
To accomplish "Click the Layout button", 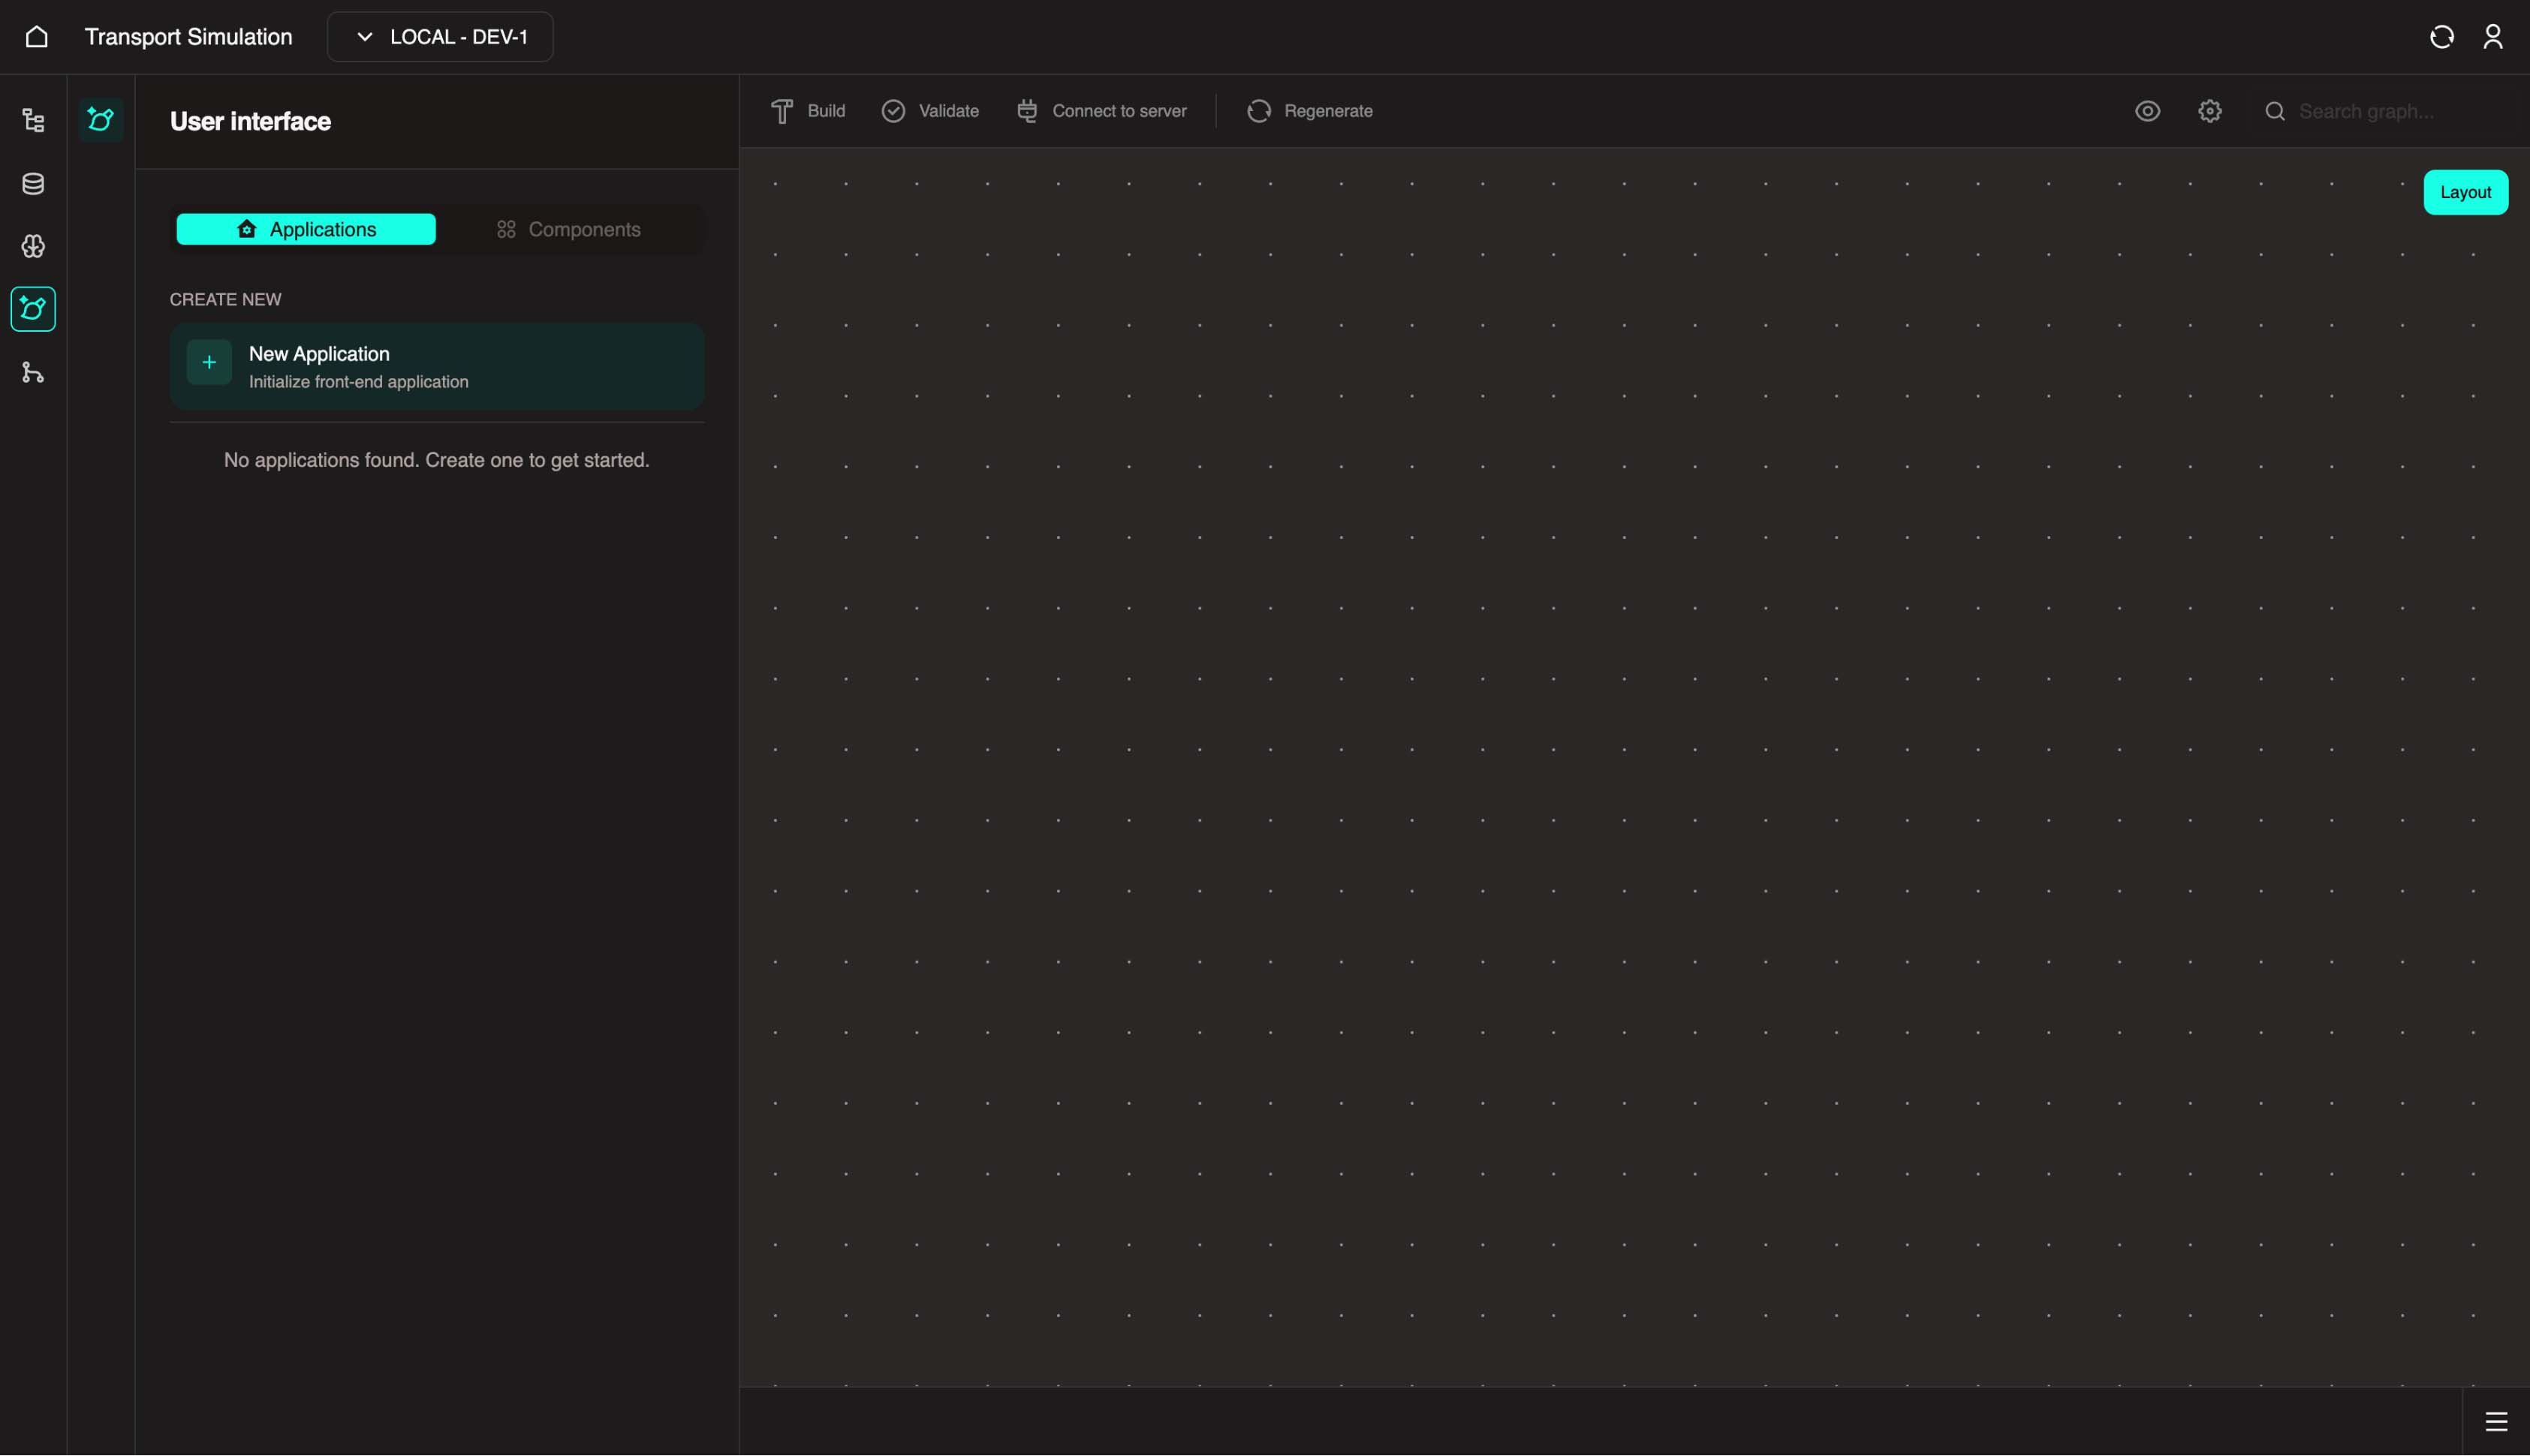I will pyautogui.click(x=2465, y=192).
